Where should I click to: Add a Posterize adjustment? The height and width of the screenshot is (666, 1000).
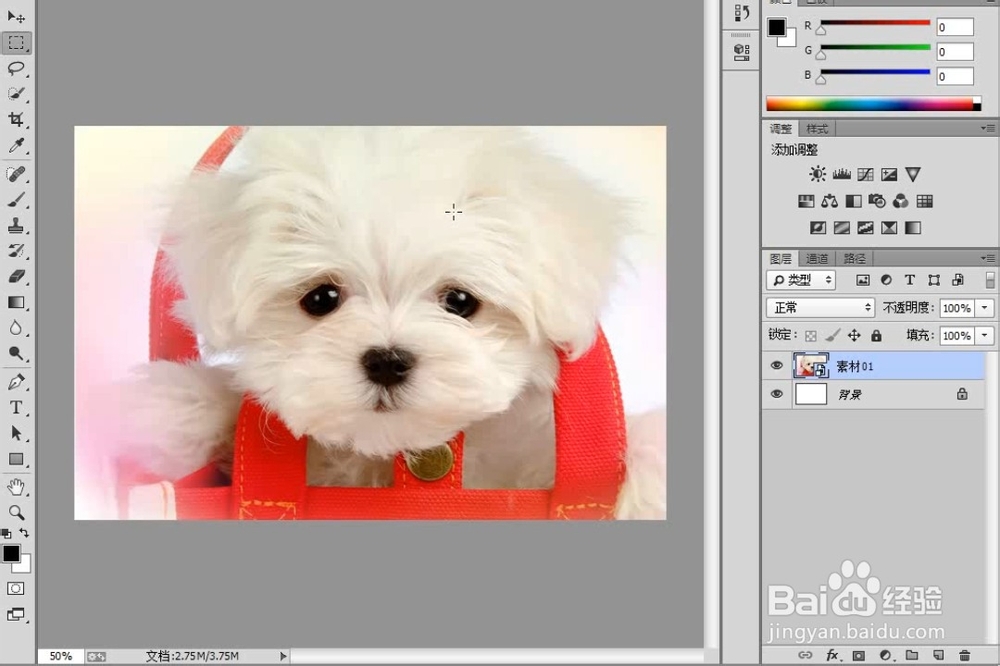pyautogui.click(x=842, y=228)
